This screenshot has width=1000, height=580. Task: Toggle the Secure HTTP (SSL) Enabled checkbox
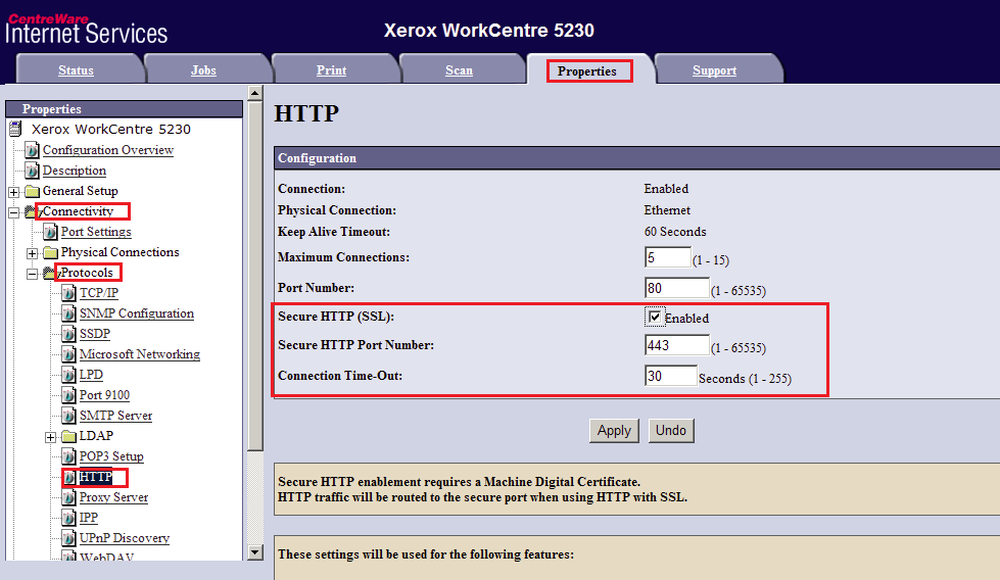(655, 318)
